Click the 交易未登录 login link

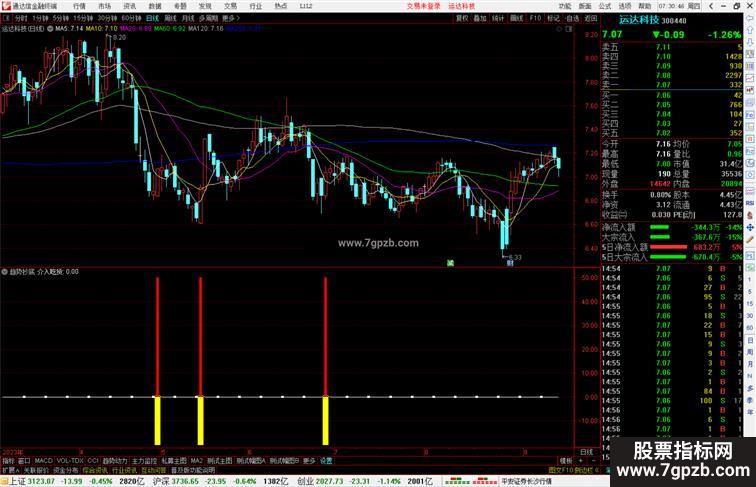[423, 6]
